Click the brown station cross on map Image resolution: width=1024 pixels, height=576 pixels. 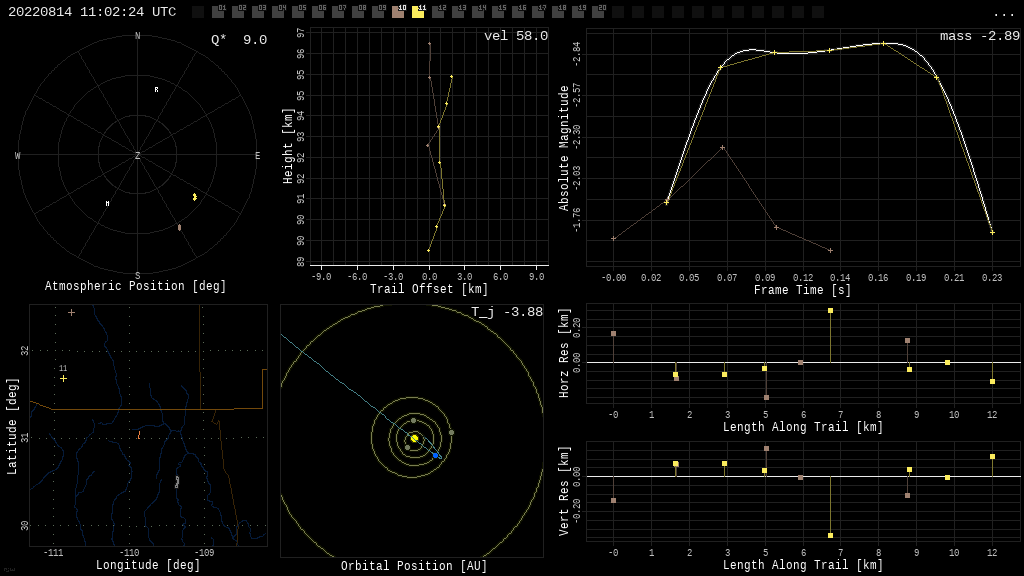point(71,313)
